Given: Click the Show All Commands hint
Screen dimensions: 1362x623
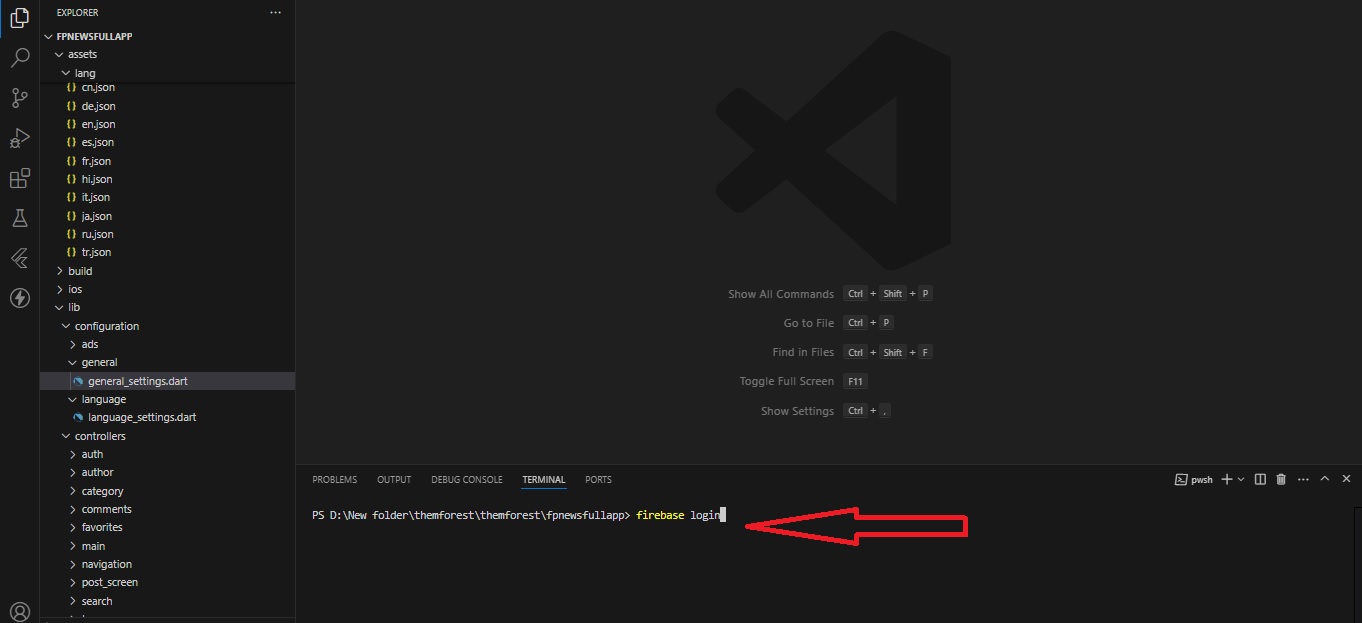Looking at the screenshot, I should pos(781,294).
